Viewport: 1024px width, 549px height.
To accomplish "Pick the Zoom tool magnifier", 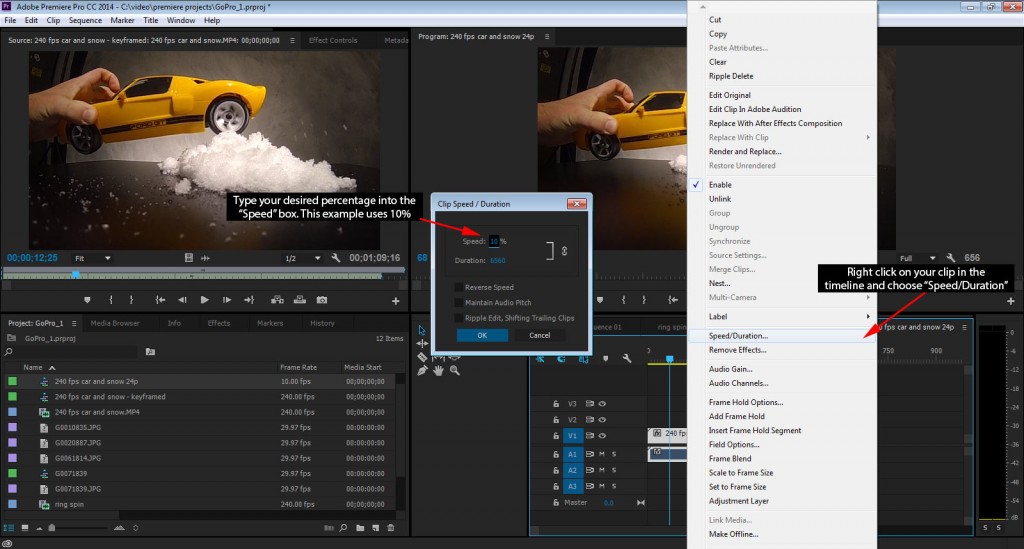I will coord(455,370).
